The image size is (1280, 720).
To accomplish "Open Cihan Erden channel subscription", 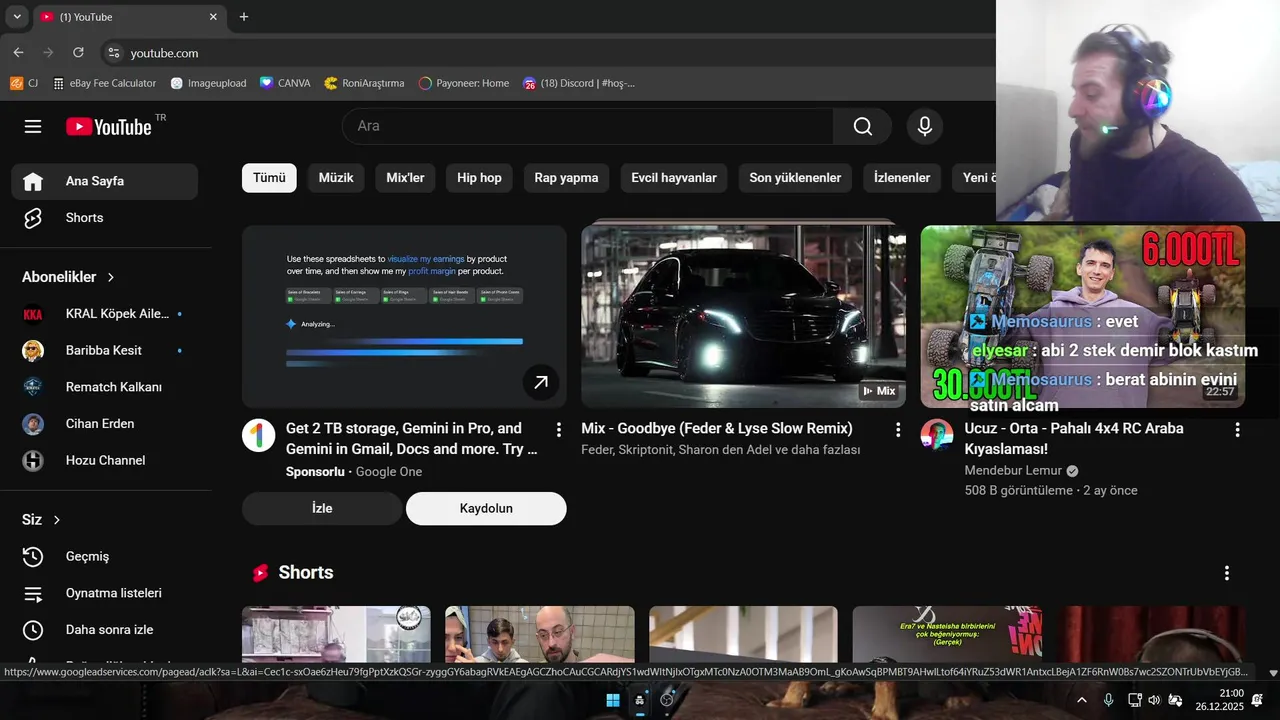I will (104, 424).
